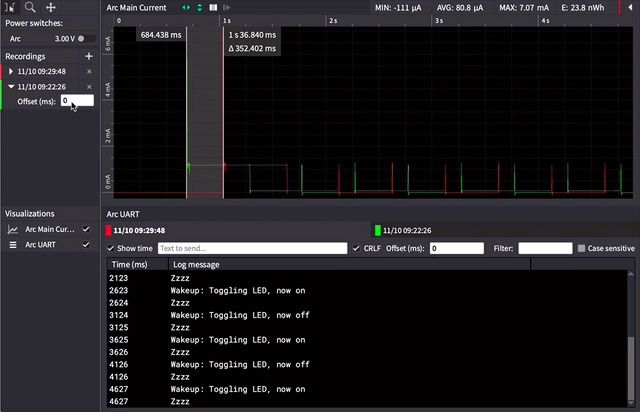Click the Arc Main Current graph icon

13,229
